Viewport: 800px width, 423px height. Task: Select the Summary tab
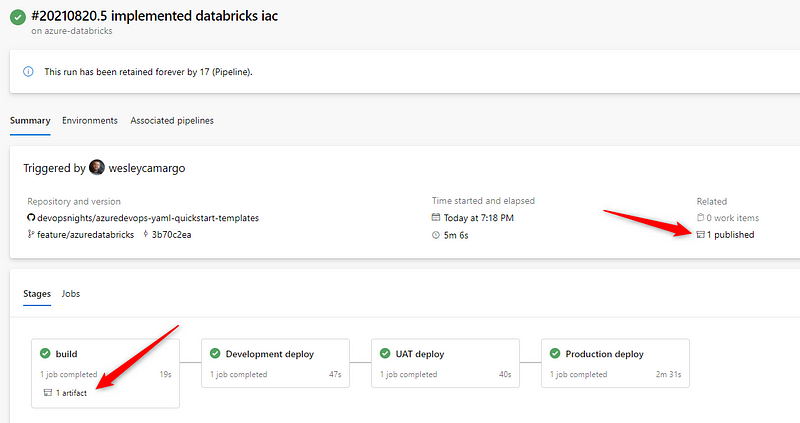pyautogui.click(x=30, y=121)
